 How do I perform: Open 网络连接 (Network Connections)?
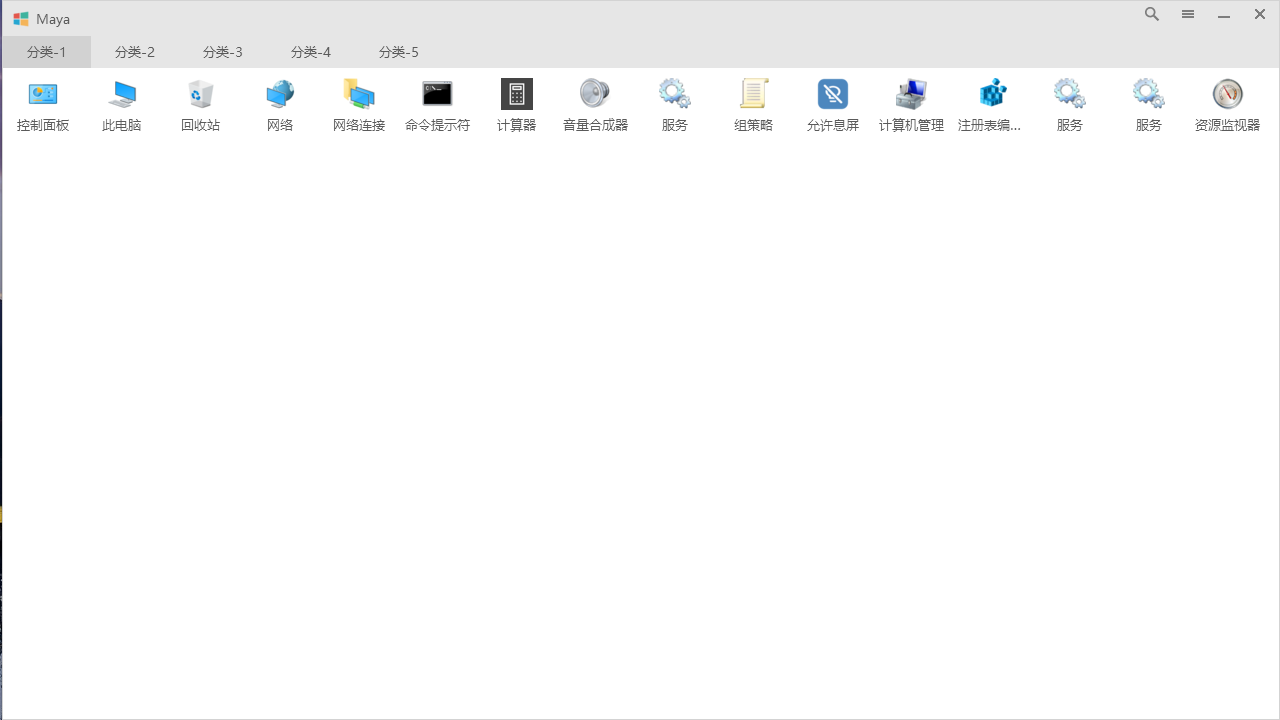(x=358, y=104)
